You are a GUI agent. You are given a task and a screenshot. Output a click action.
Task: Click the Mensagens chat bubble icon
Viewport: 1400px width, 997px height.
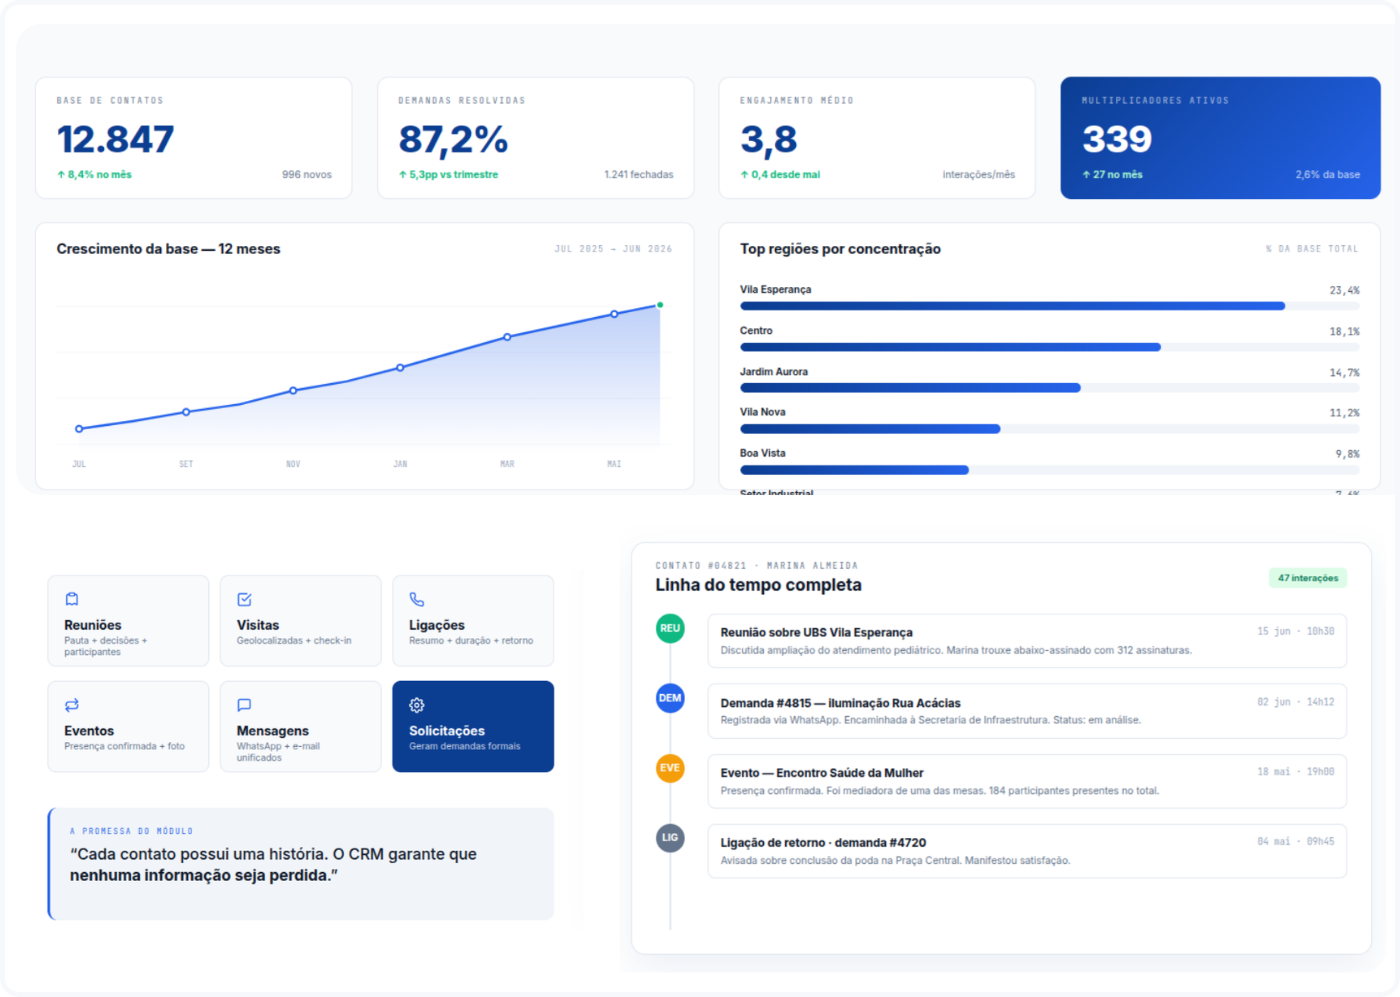[x=244, y=705]
